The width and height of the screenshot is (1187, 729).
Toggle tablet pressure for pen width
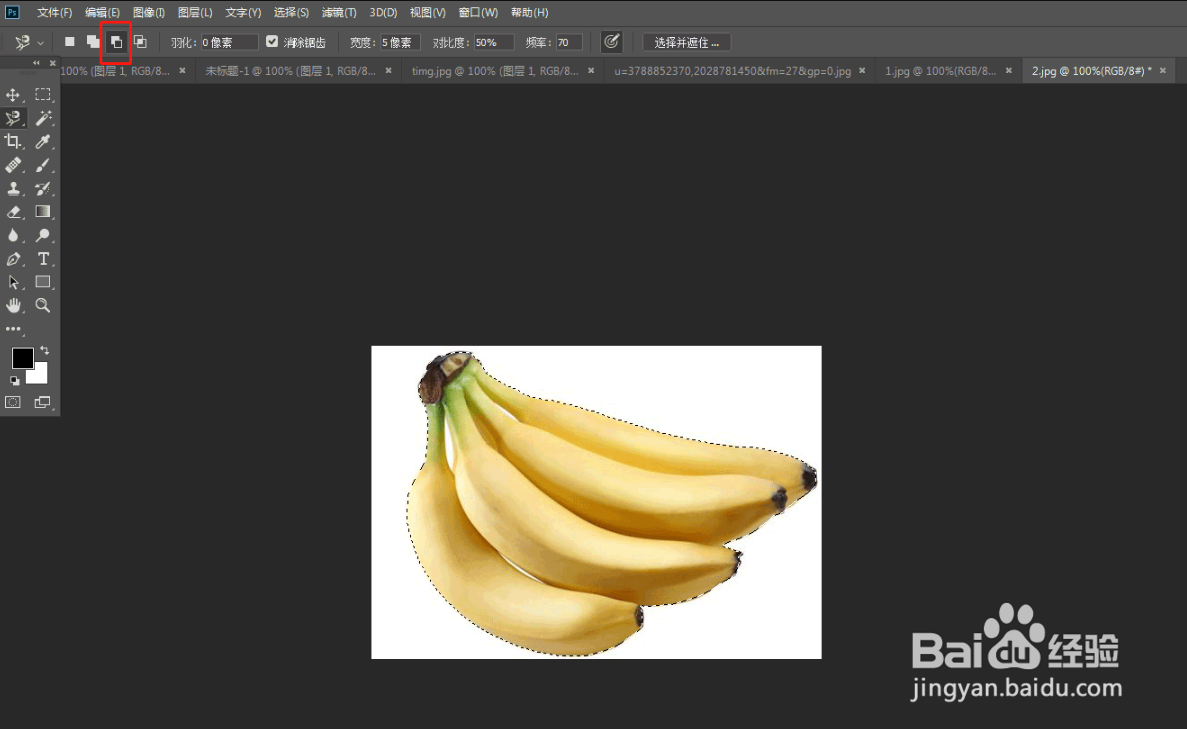point(612,42)
